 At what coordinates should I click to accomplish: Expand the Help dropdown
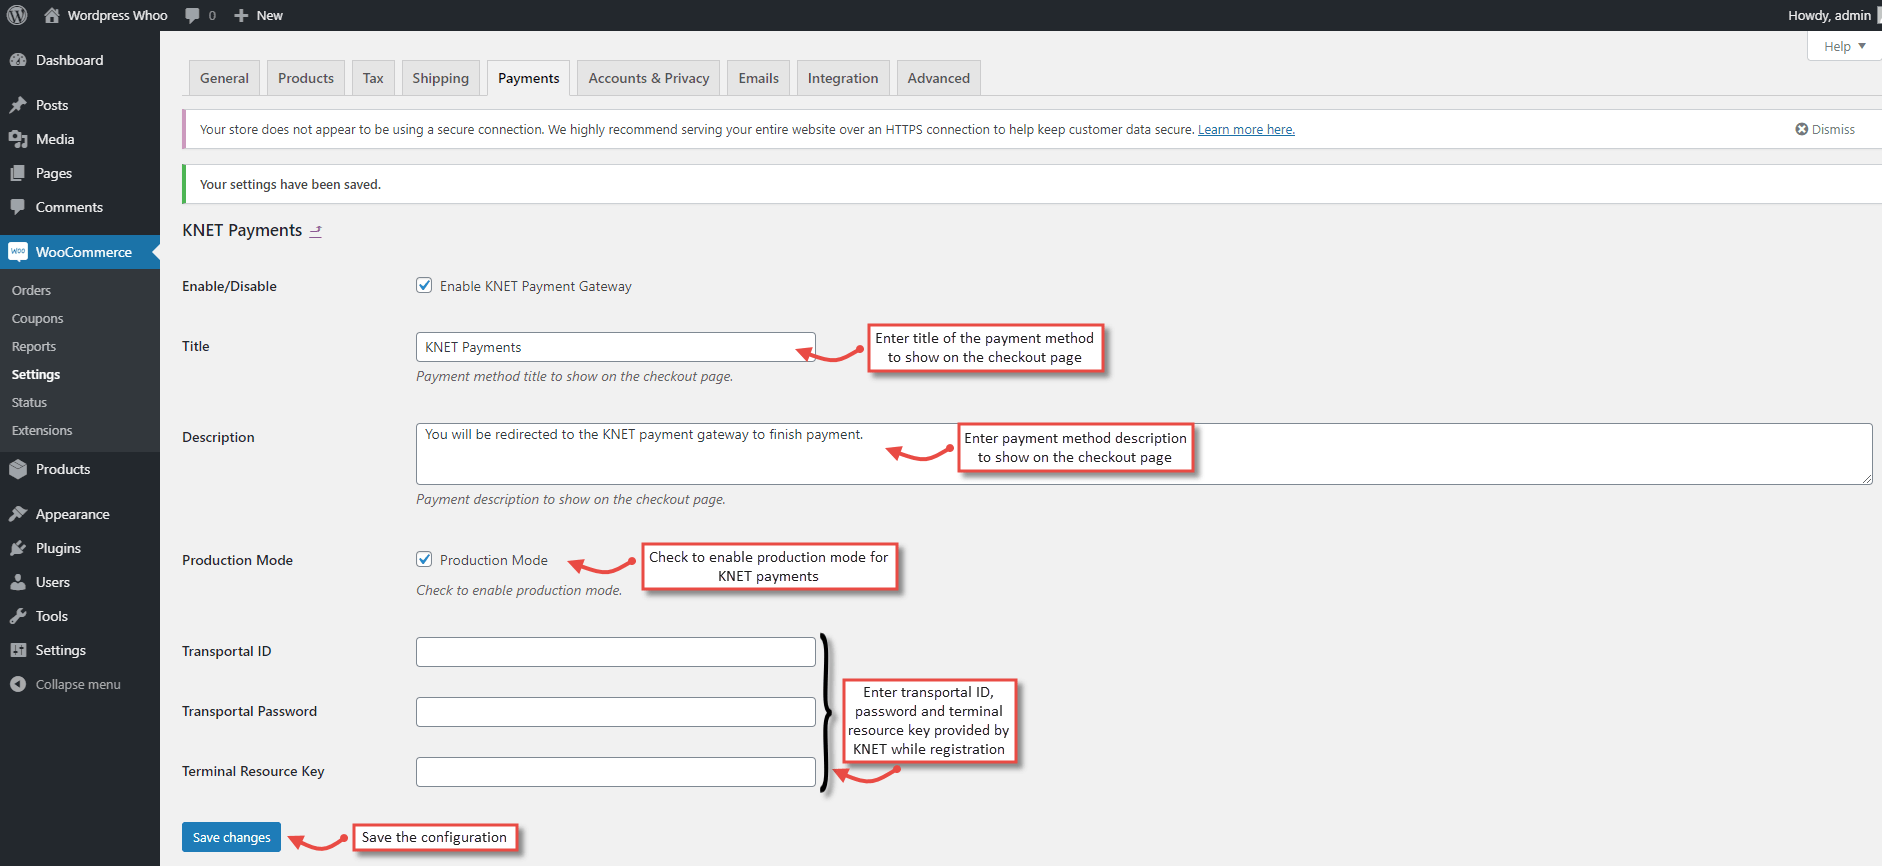(x=1844, y=46)
